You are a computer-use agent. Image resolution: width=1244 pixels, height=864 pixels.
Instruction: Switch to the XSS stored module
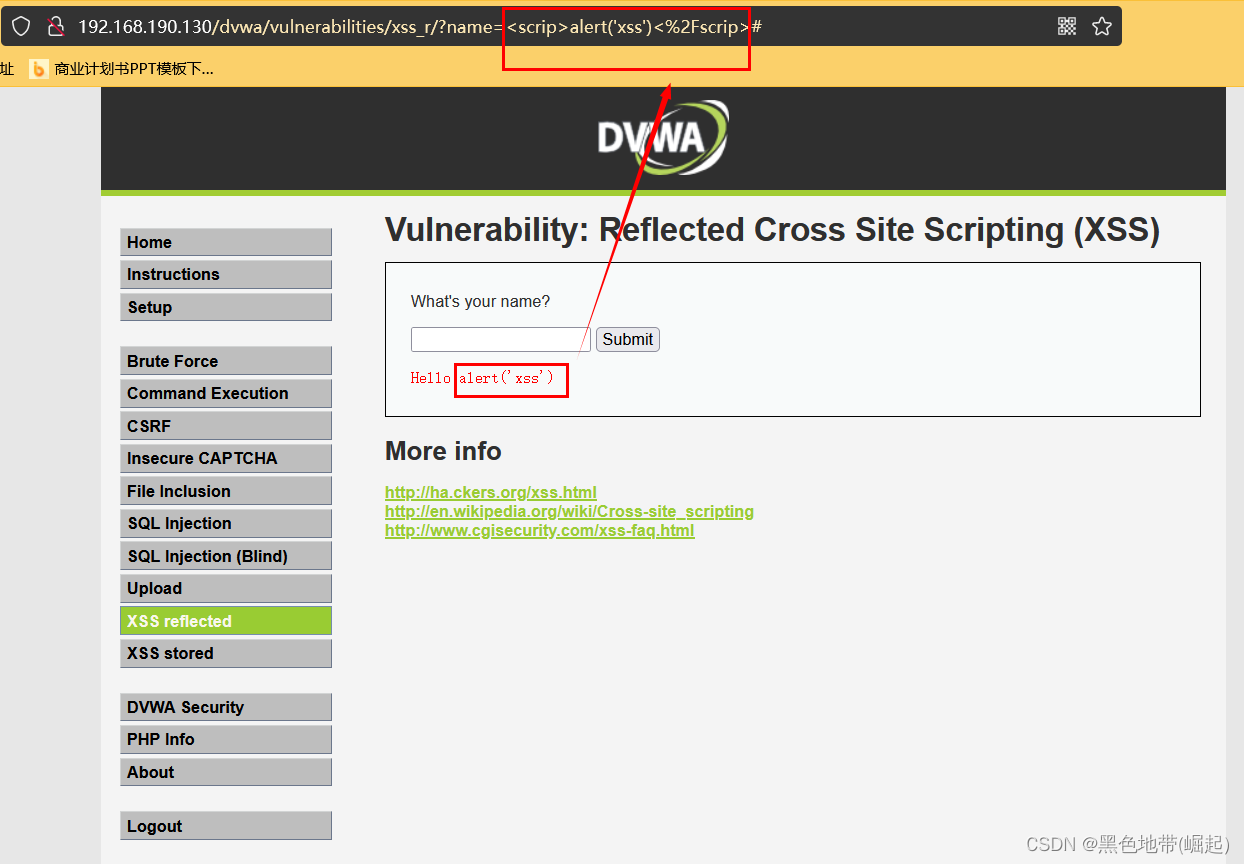[x=225, y=653]
